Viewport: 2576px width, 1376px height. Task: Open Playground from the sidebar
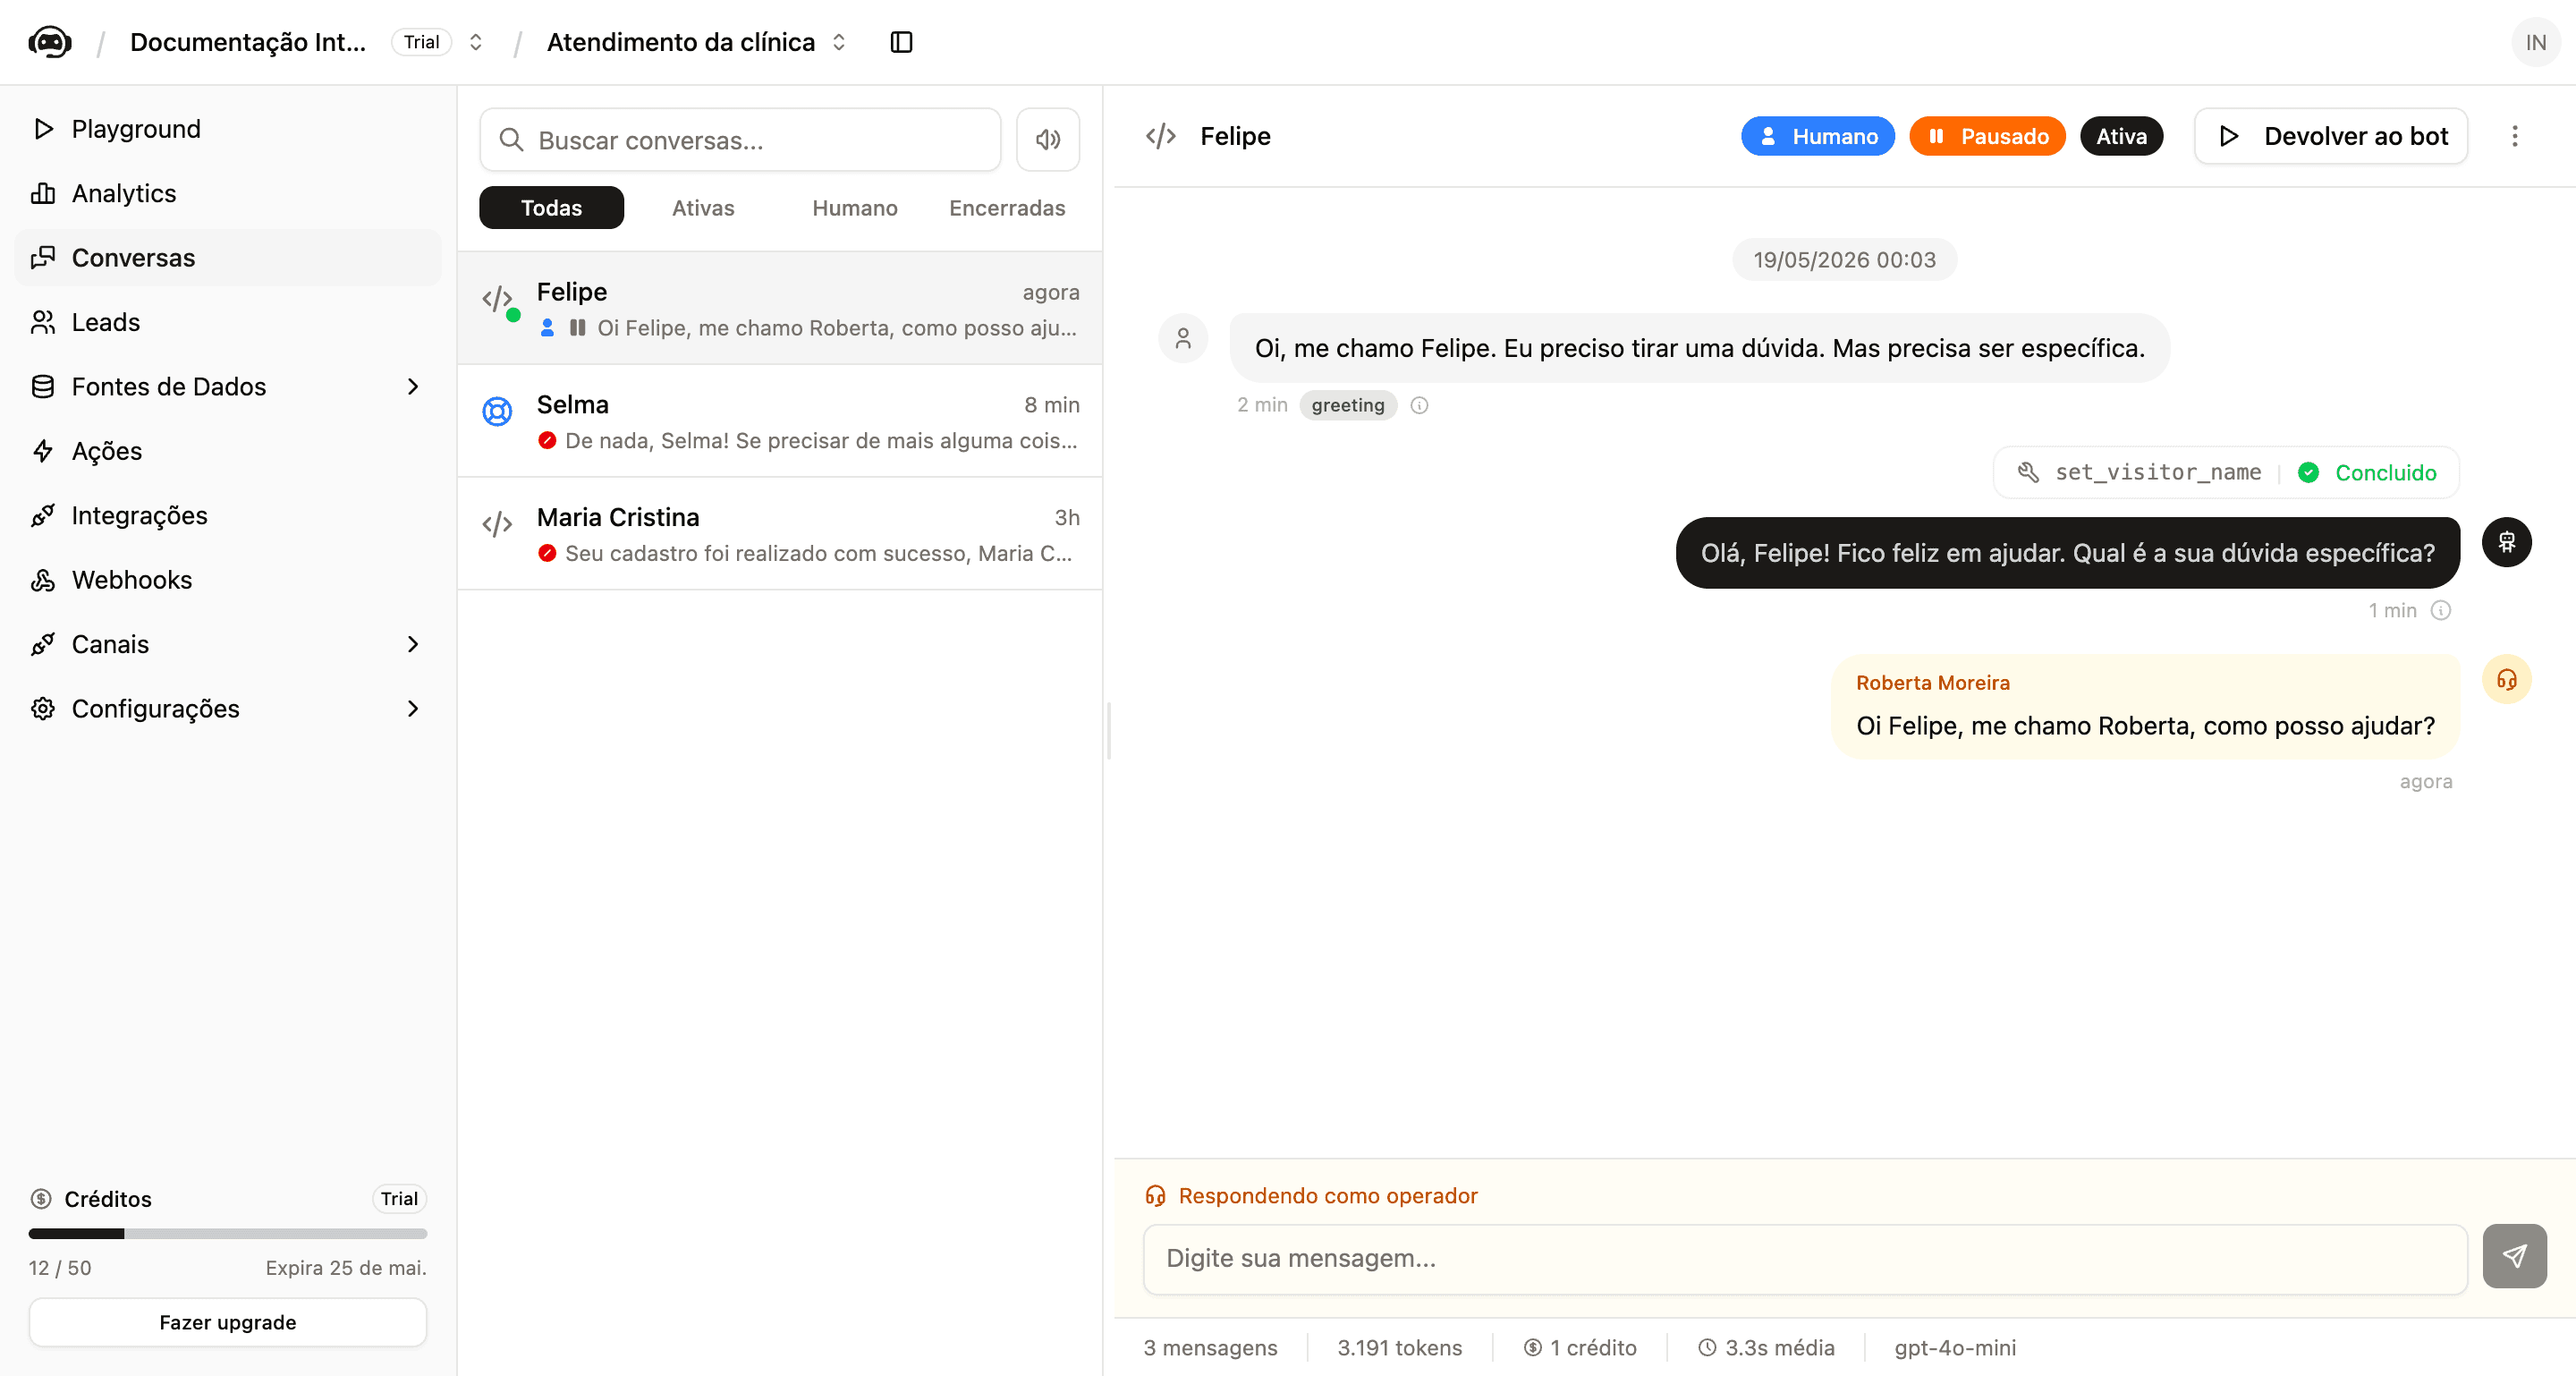pos(228,129)
